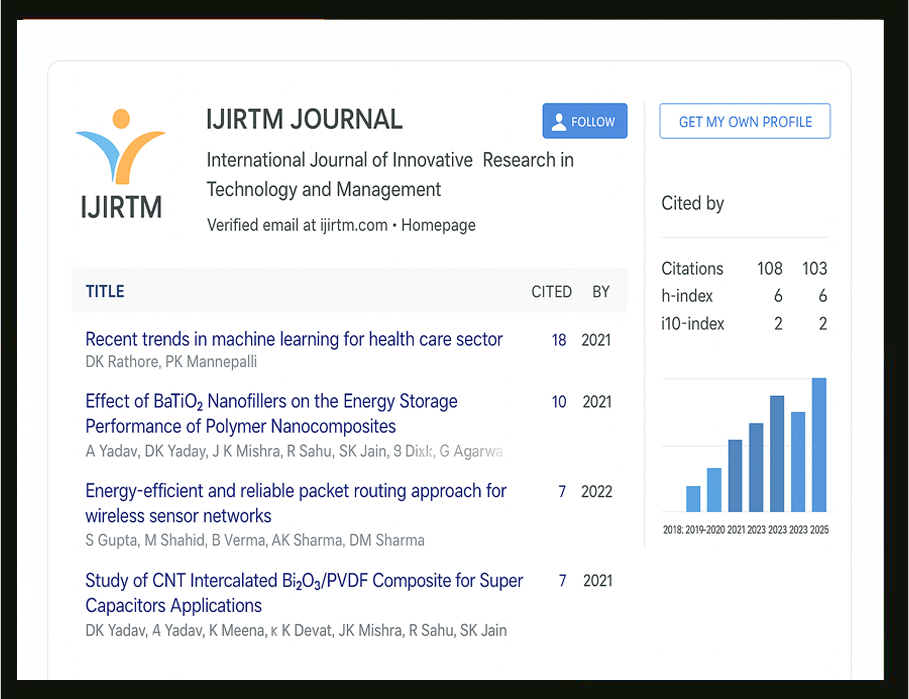This screenshot has width=909, height=699.
Task: Click the Citations row total 108
Action: (770, 268)
